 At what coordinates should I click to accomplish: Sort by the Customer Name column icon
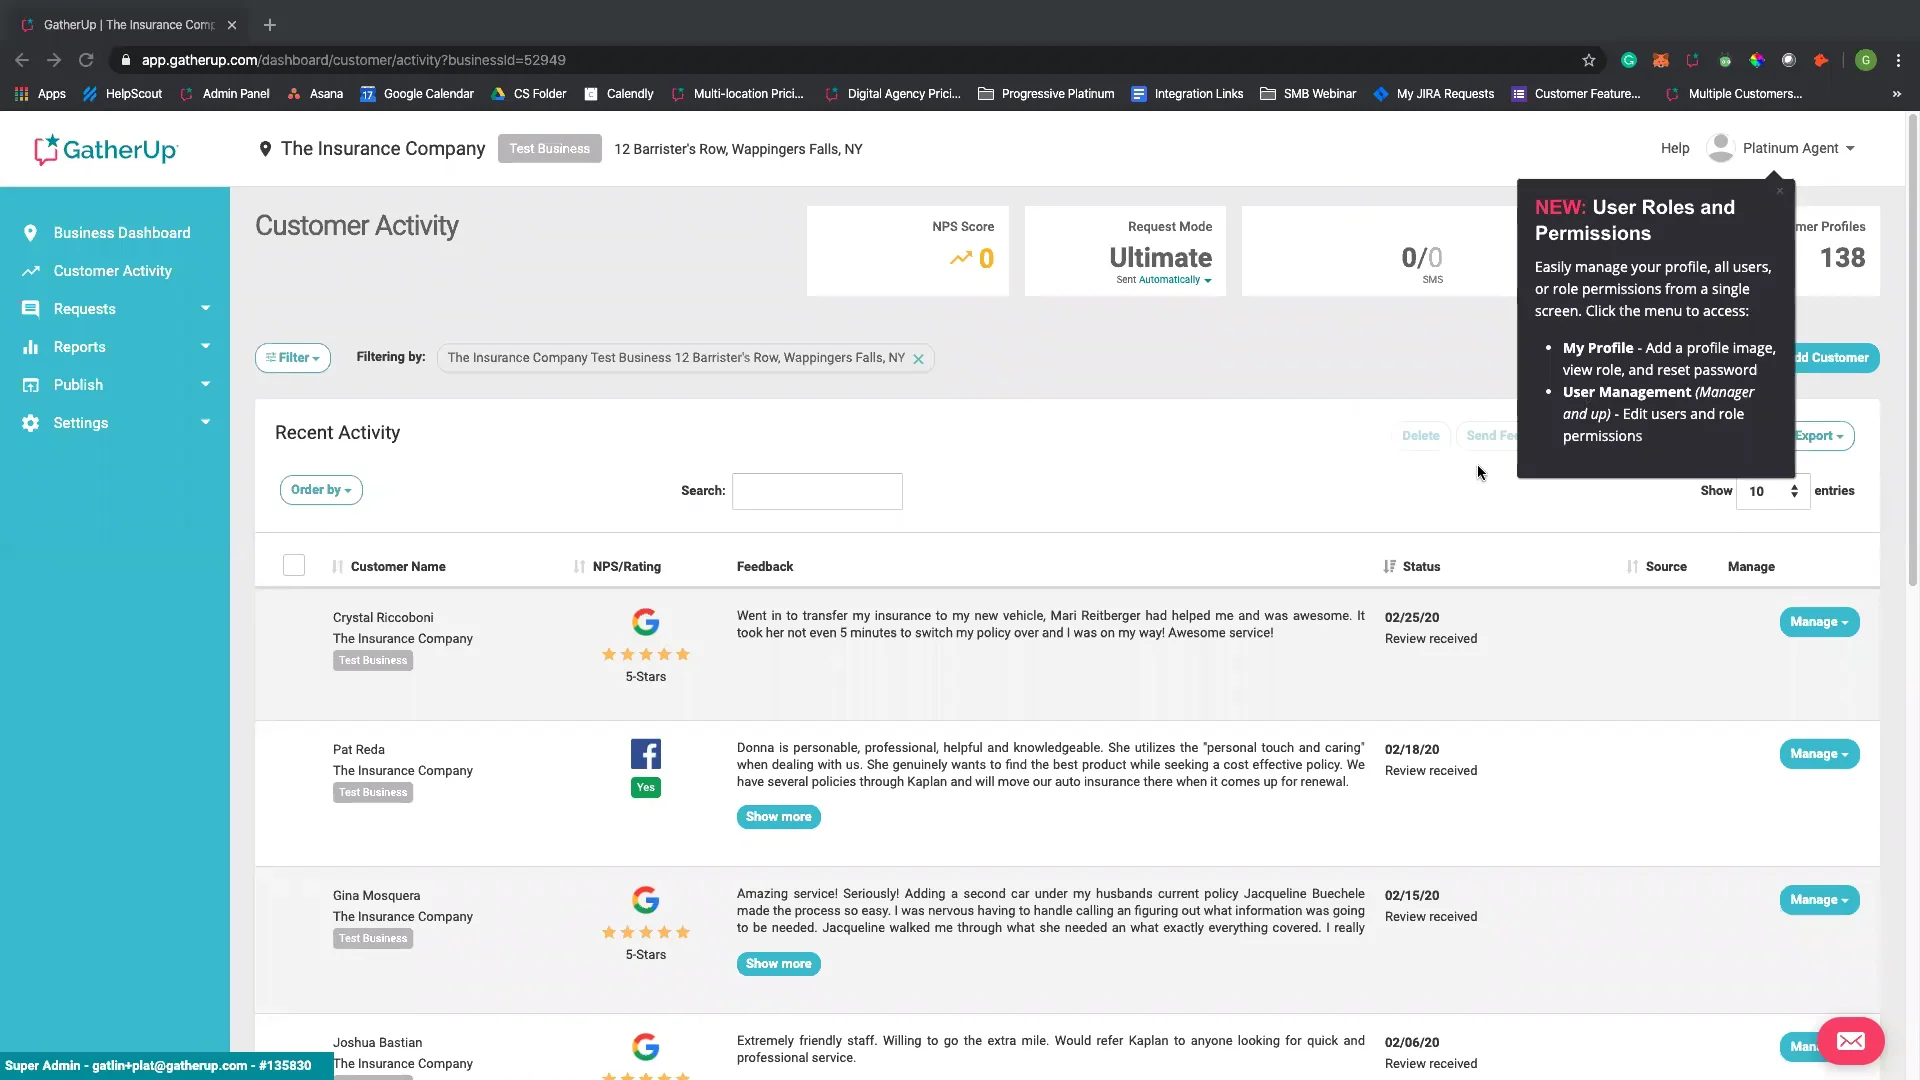[x=337, y=567]
